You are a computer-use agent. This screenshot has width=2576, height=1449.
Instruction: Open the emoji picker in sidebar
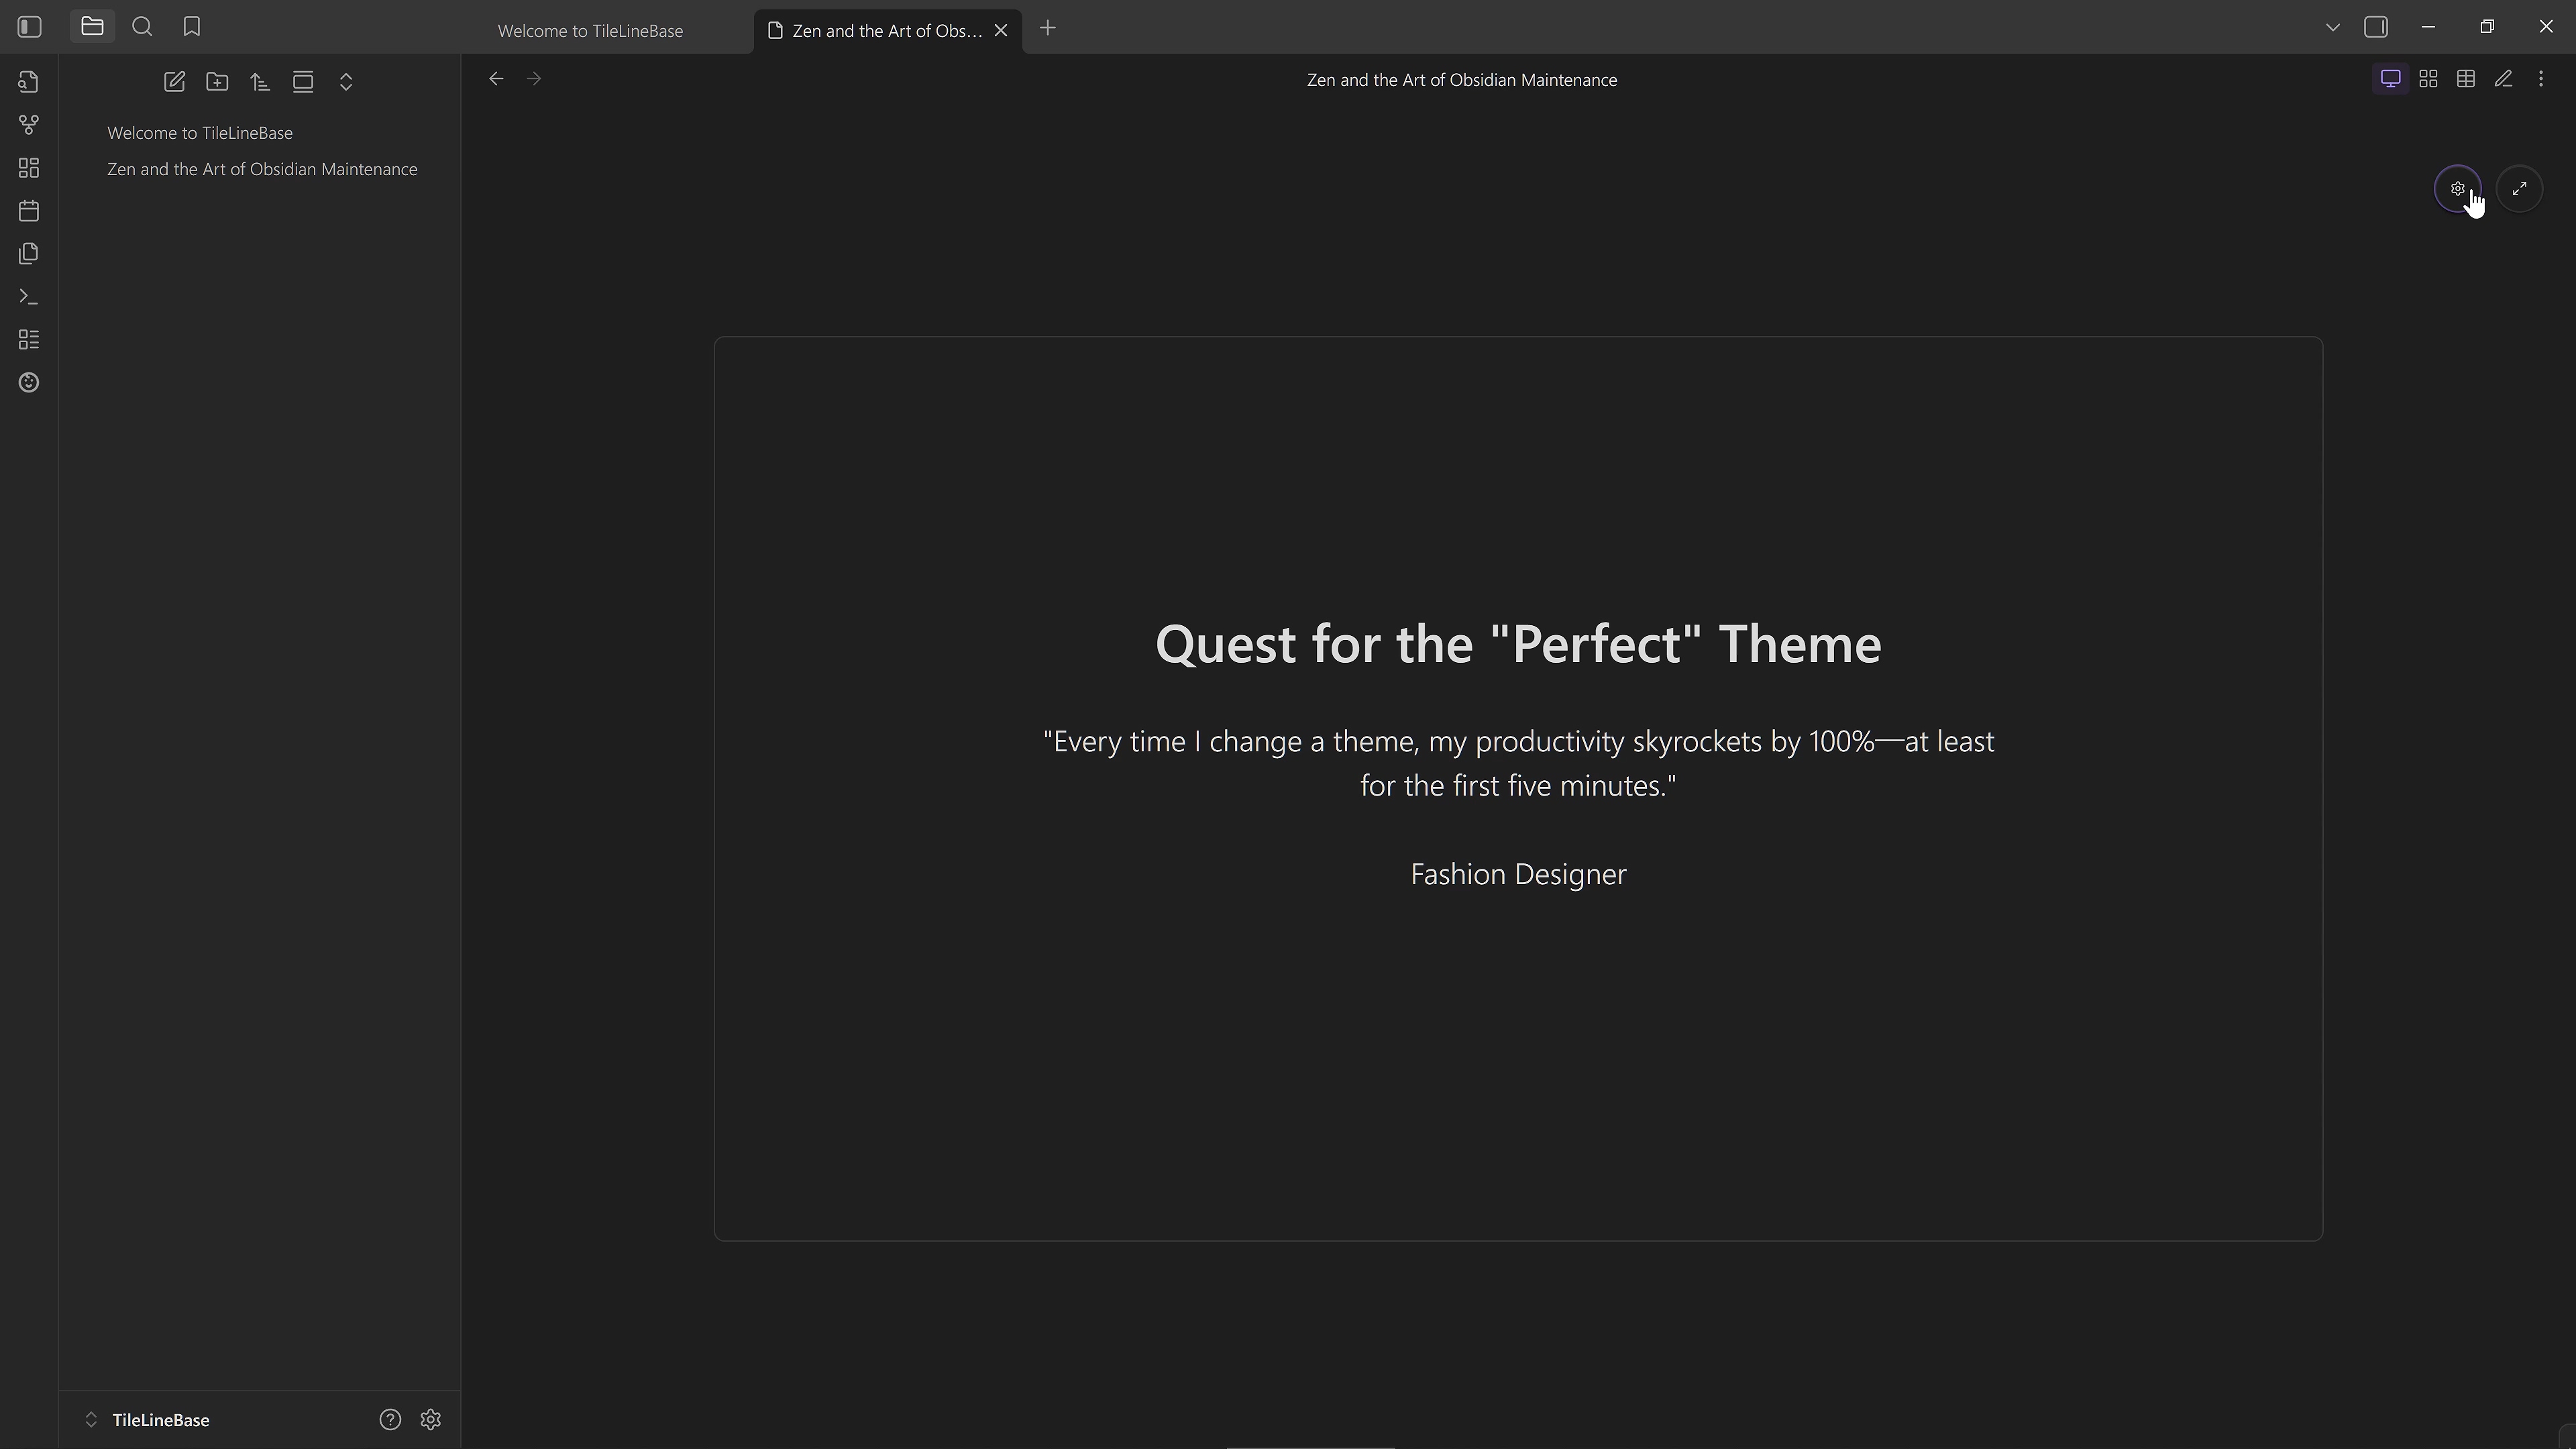pyautogui.click(x=28, y=382)
